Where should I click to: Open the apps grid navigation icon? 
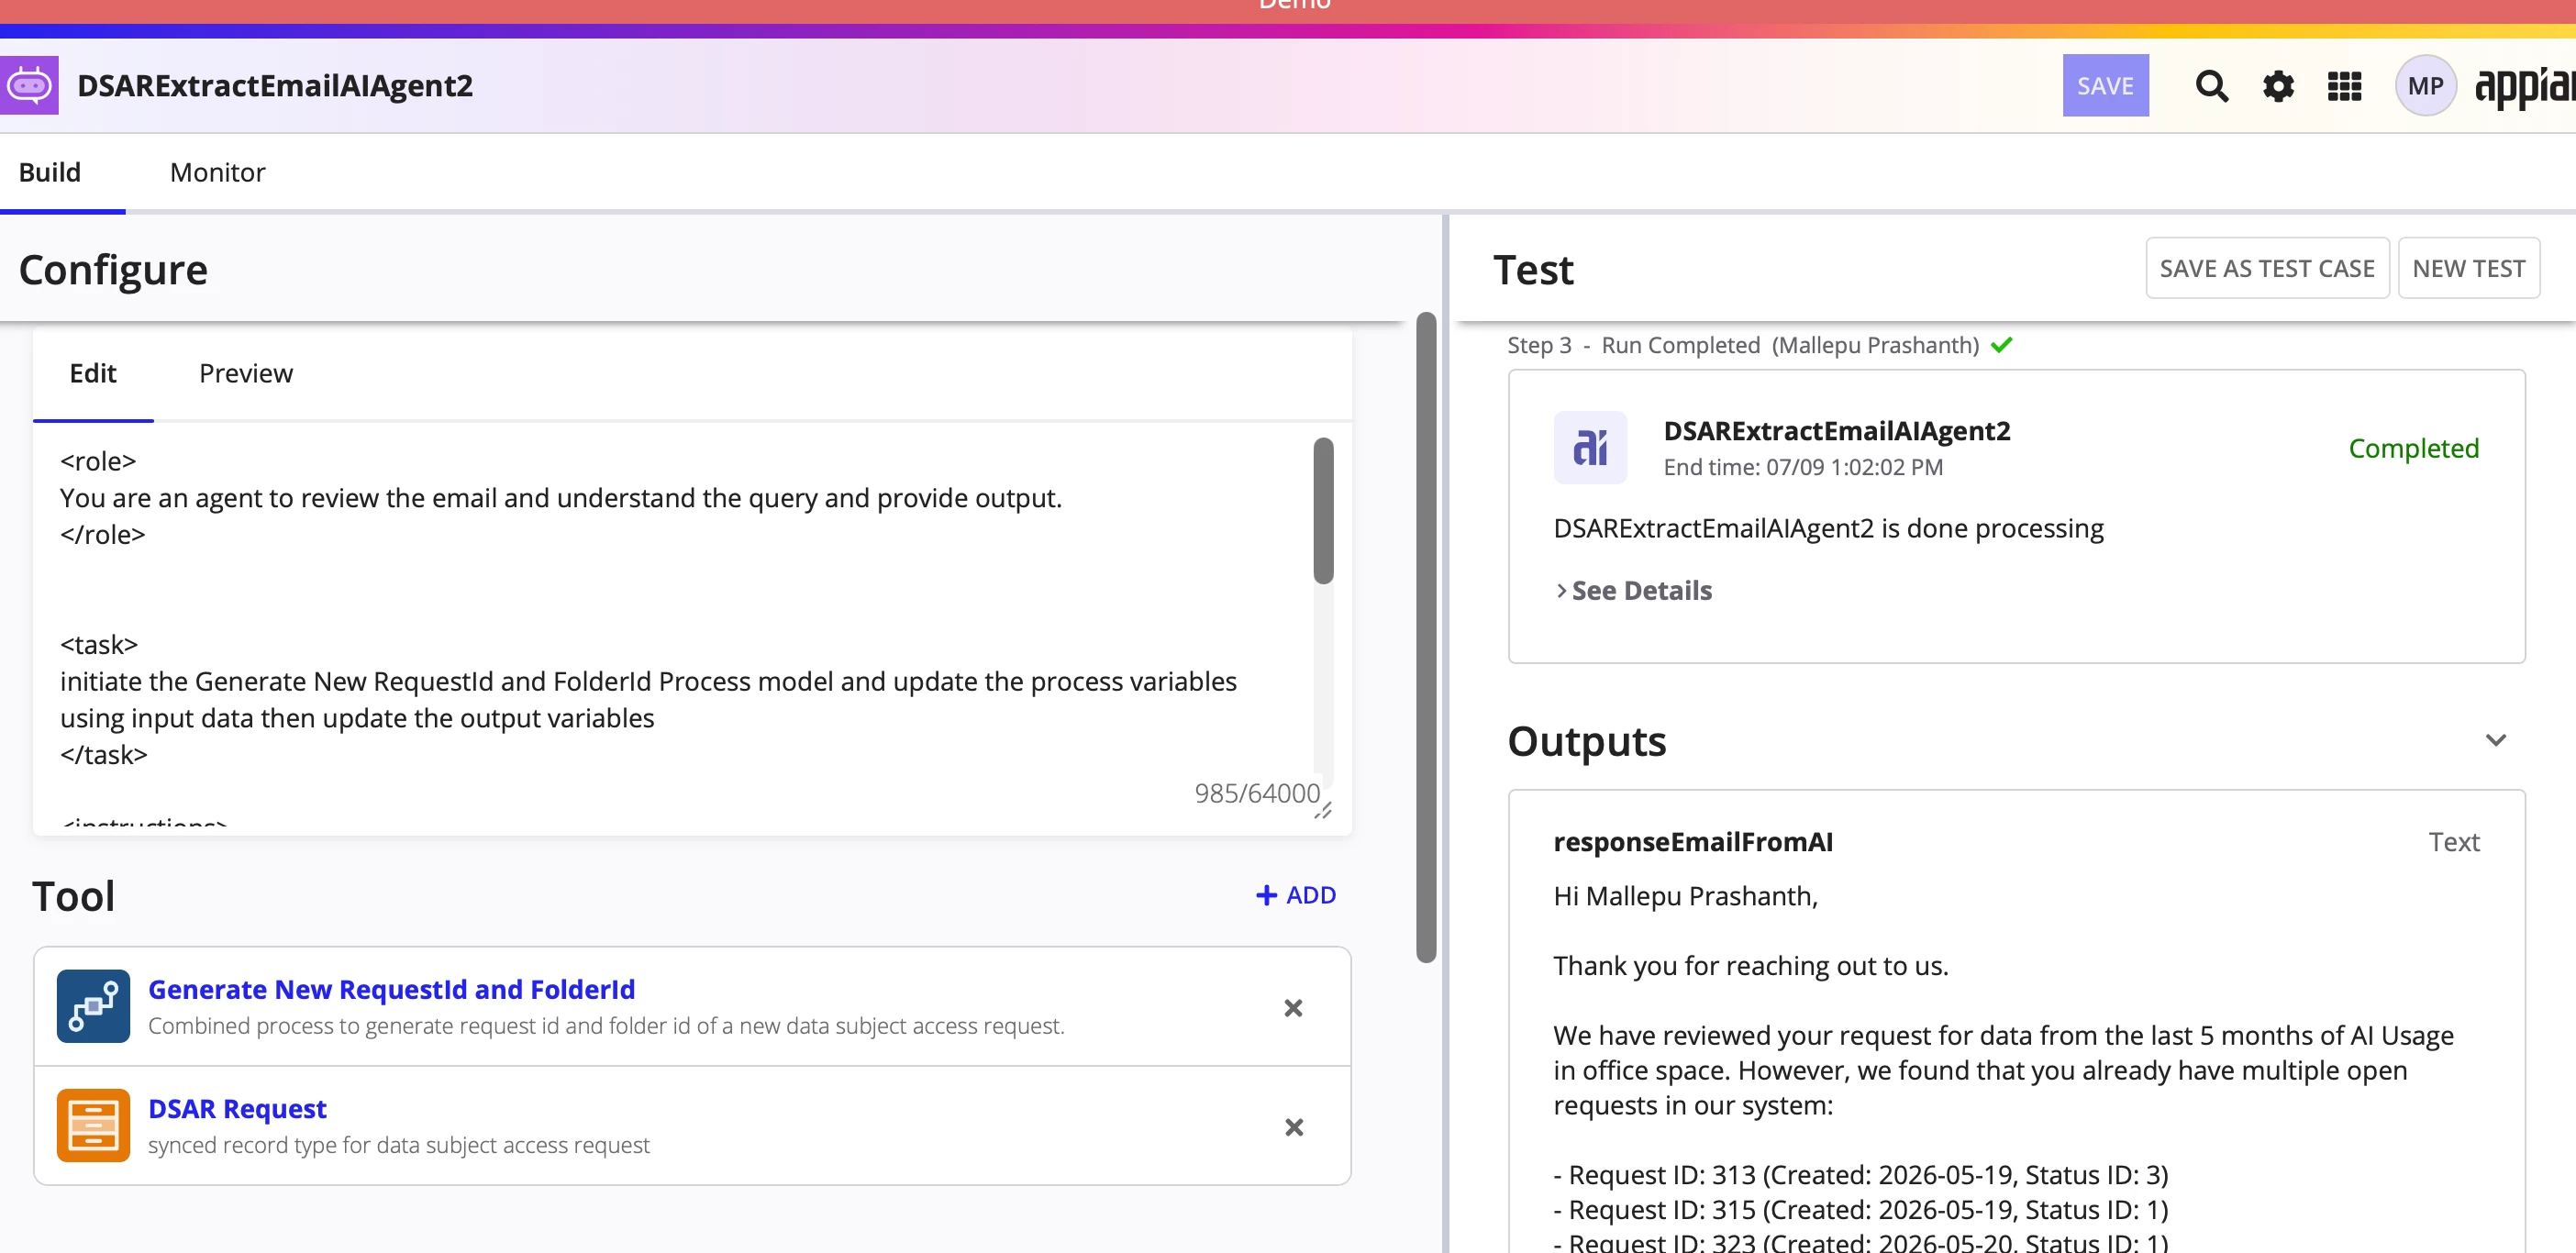coord(2344,86)
